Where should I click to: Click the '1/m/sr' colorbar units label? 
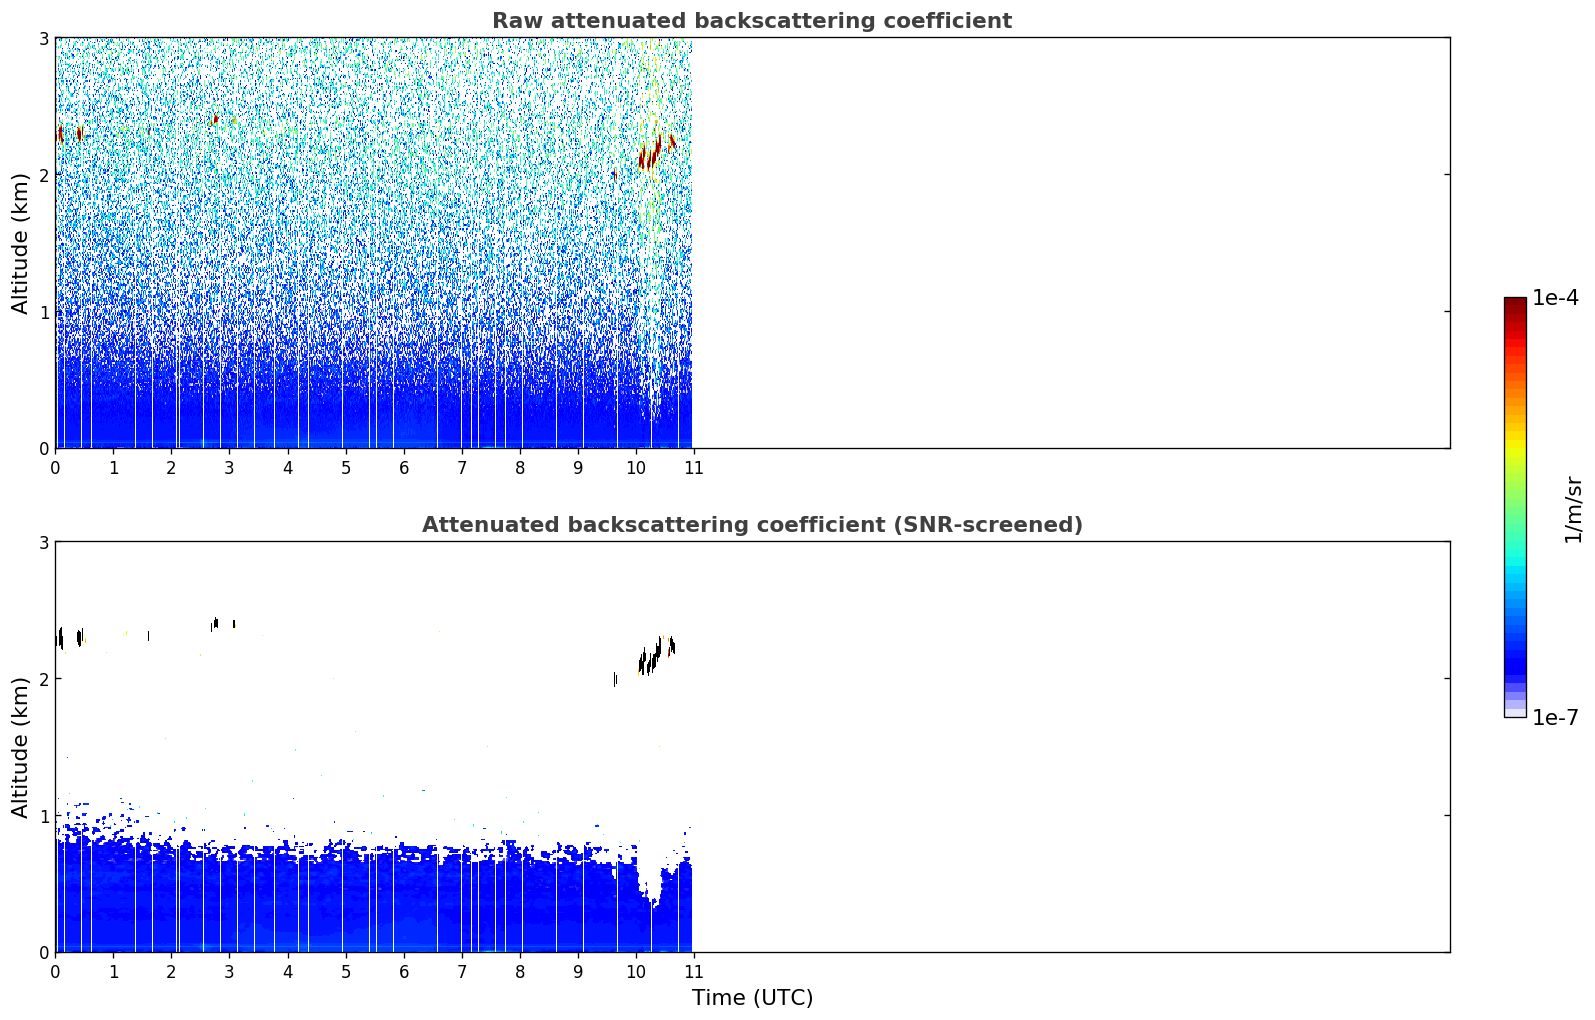tap(1573, 508)
